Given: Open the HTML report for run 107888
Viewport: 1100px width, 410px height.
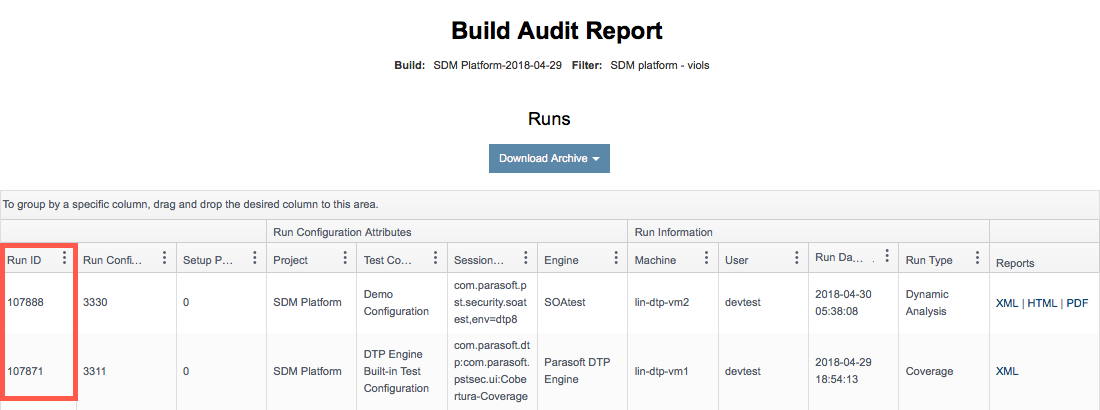Looking at the screenshot, I should tap(1042, 303).
